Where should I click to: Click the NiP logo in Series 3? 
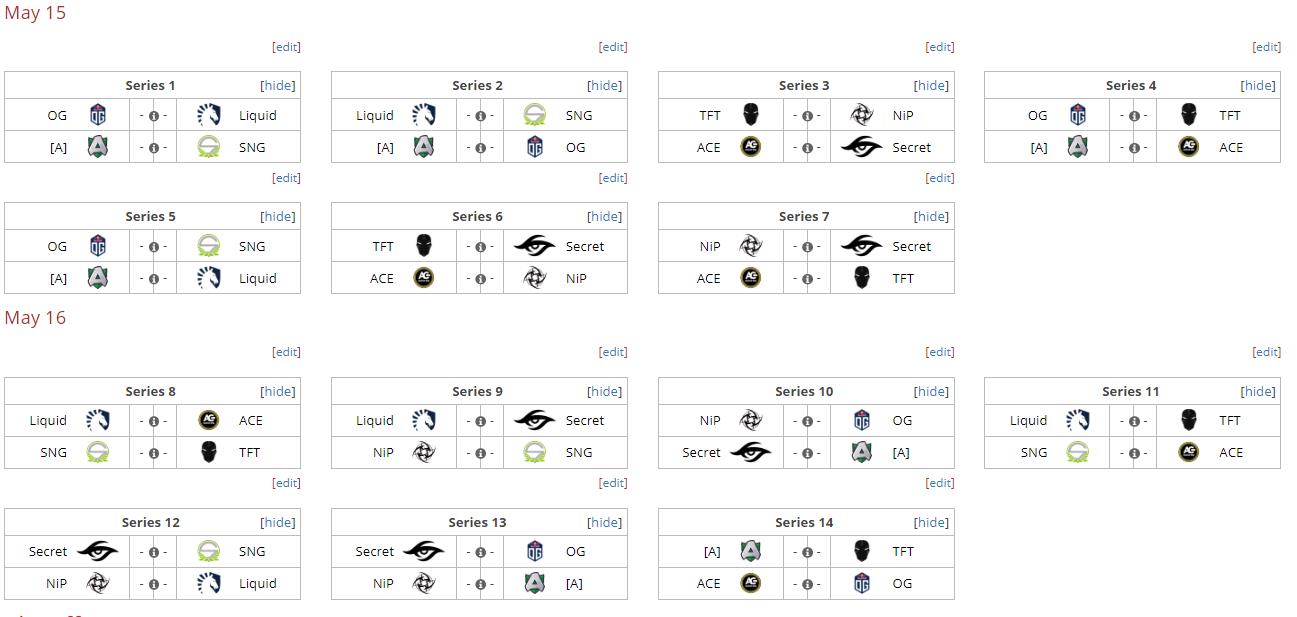click(861, 115)
